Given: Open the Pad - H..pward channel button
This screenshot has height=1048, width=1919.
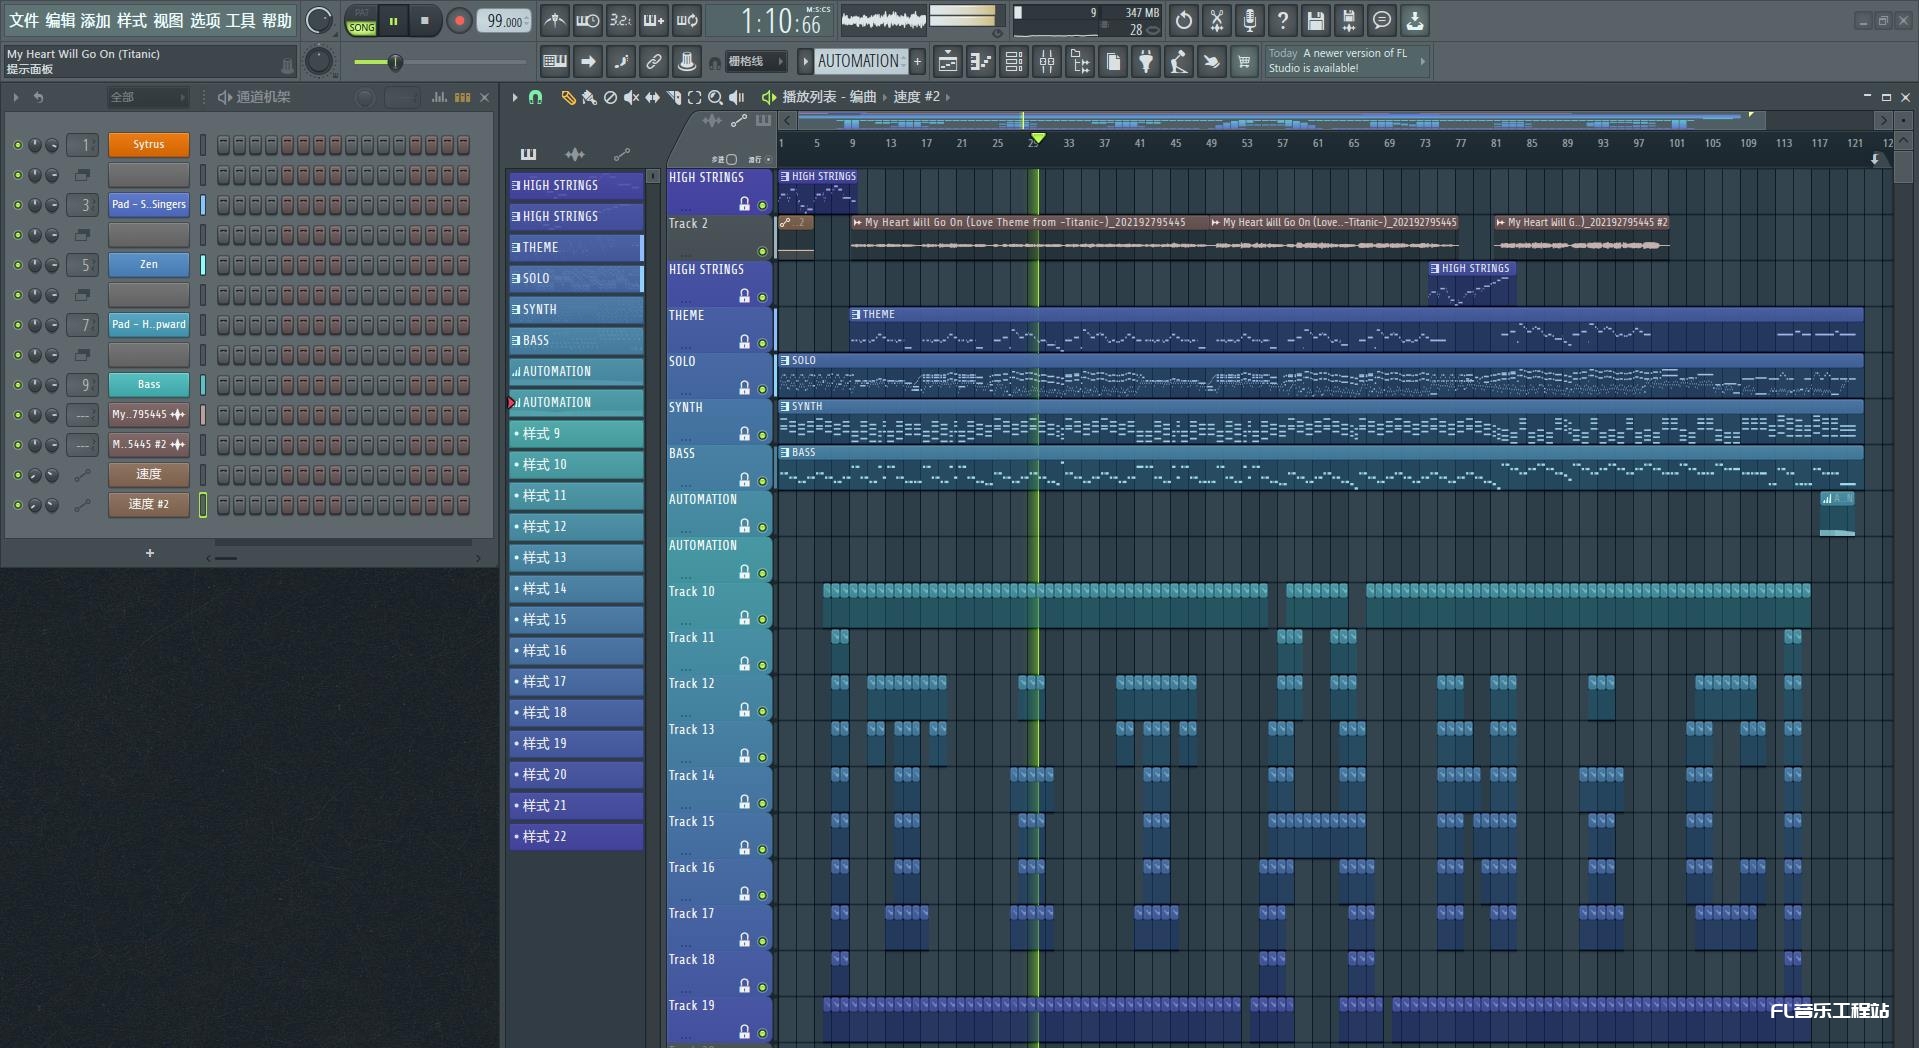Looking at the screenshot, I should pyautogui.click(x=149, y=325).
